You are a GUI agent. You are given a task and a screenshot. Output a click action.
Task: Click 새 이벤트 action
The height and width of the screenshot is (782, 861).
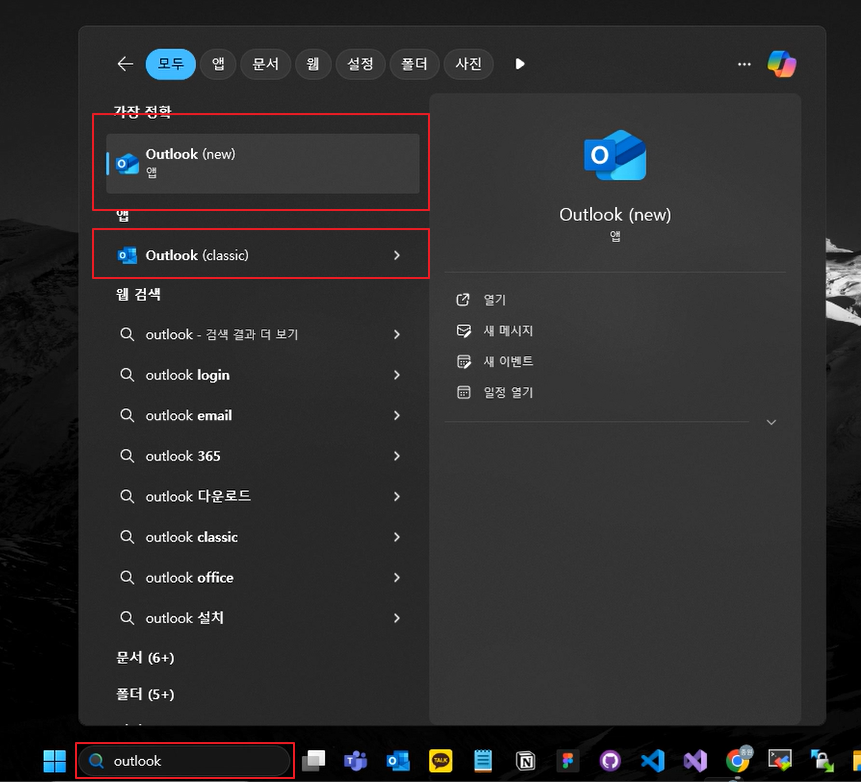(x=494, y=361)
